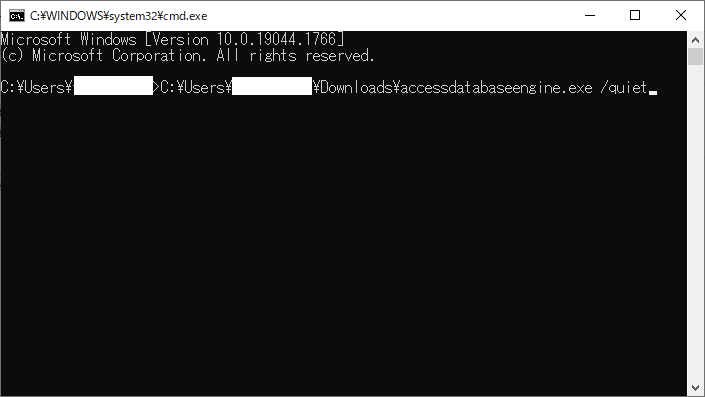
Task: Click the scrollbar up arrow
Action: (x=696, y=40)
